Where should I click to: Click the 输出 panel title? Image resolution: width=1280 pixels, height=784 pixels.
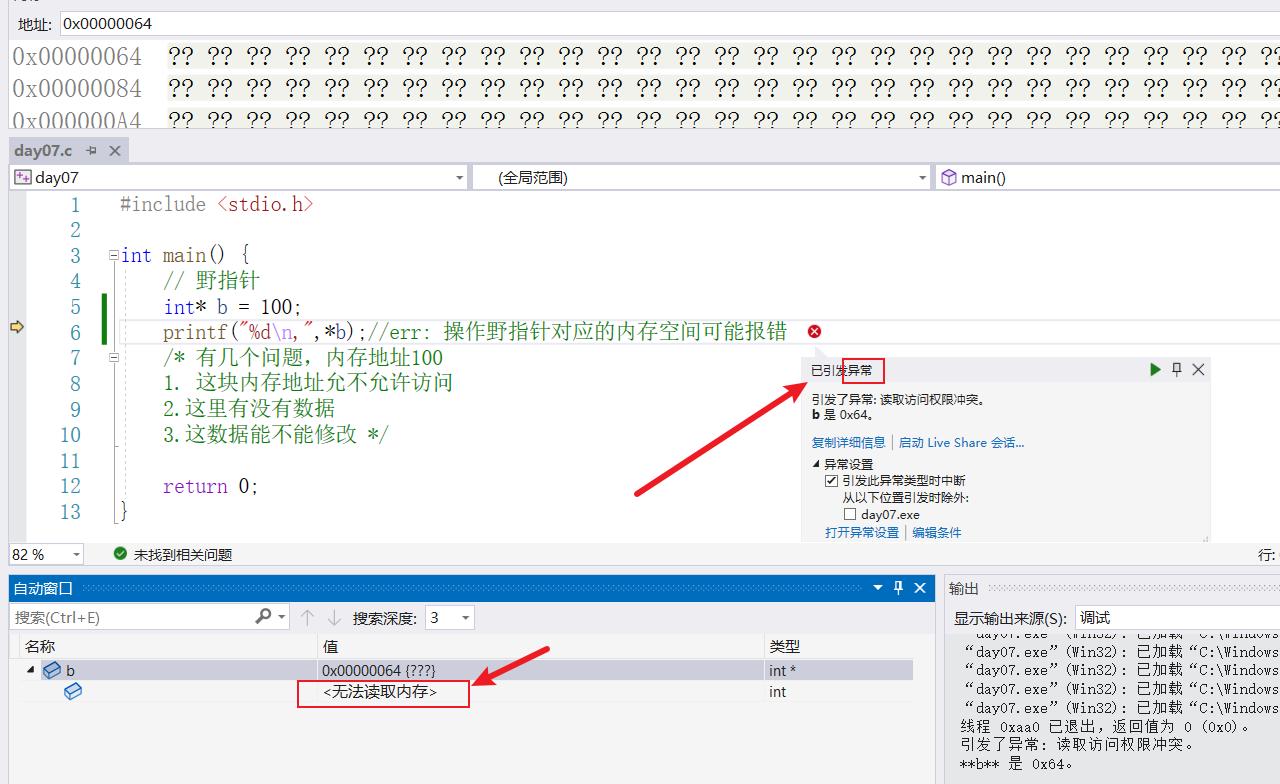(x=964, y=588)
